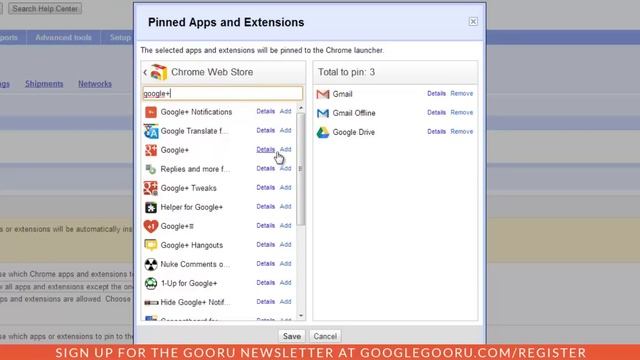
Task: Select the Google+ Hangouts result name
Action: pos(192,245)
